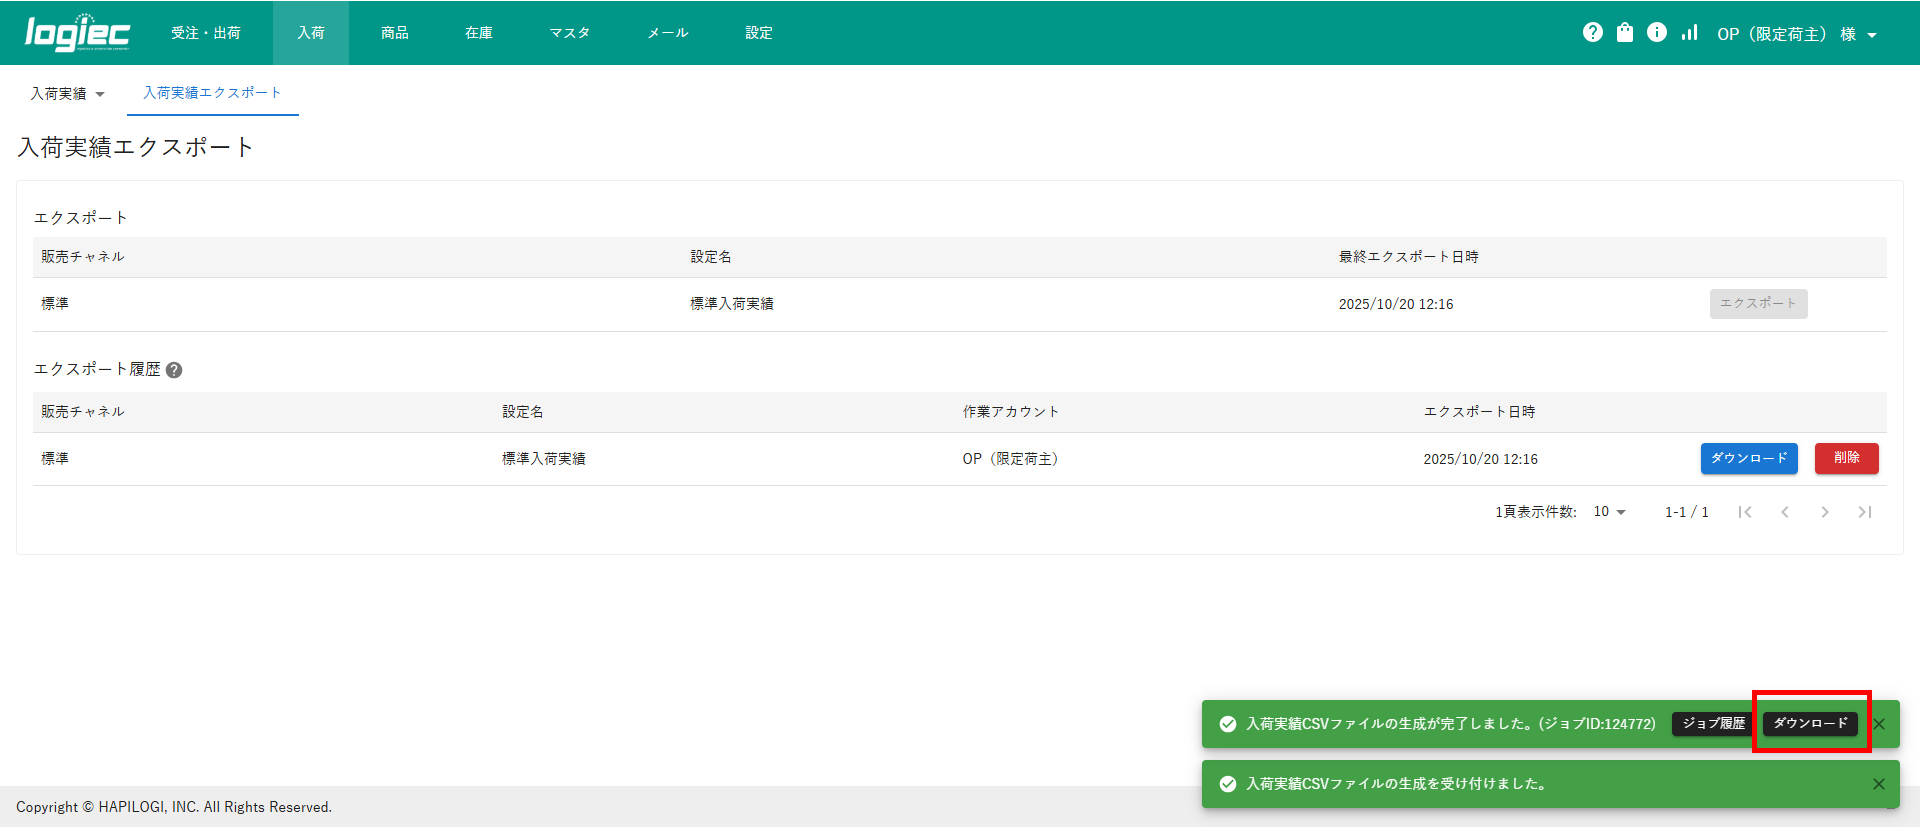Click the logiec logo
This screenshot has width=1920, height=827.
click(x=77, y=33)
